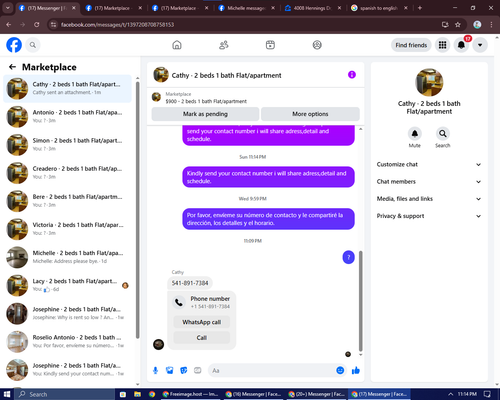Open the Groups icon in top navigation
This screenshot has height=400, width=500.
(x=317, y=45)
